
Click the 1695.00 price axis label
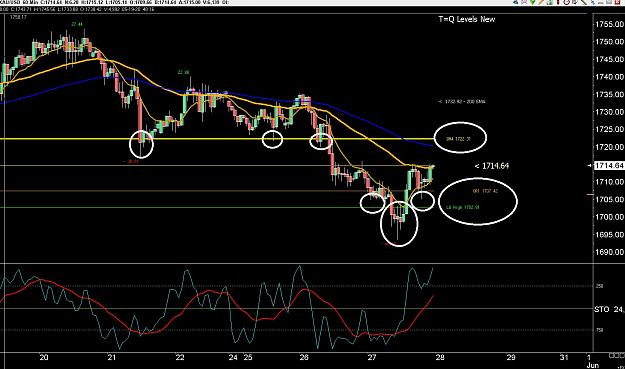tap(609, 235)
